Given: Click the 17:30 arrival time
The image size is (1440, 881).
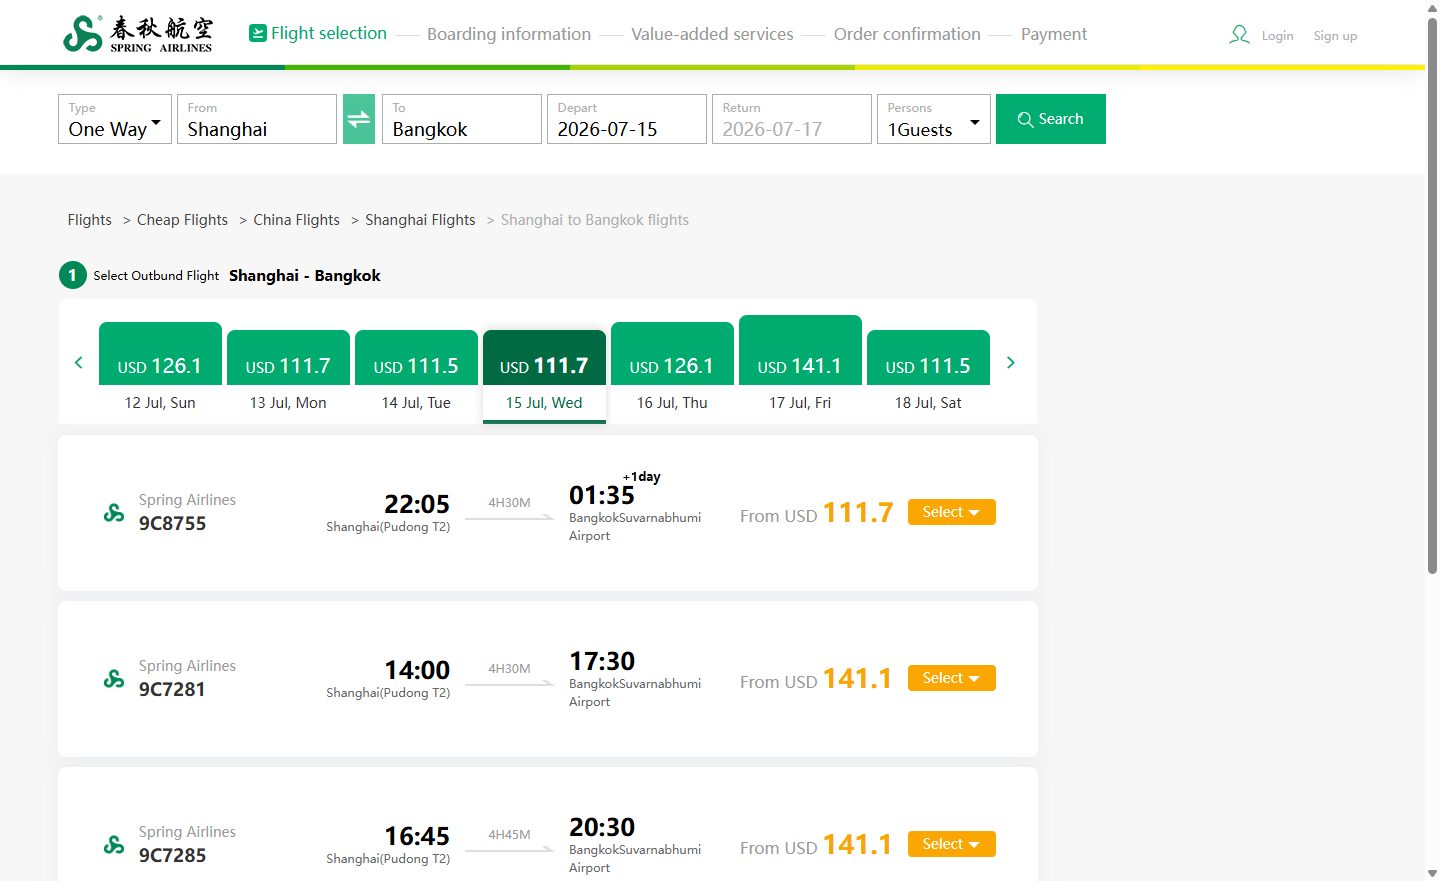Looking at the screenshot, I should (602, 661).
